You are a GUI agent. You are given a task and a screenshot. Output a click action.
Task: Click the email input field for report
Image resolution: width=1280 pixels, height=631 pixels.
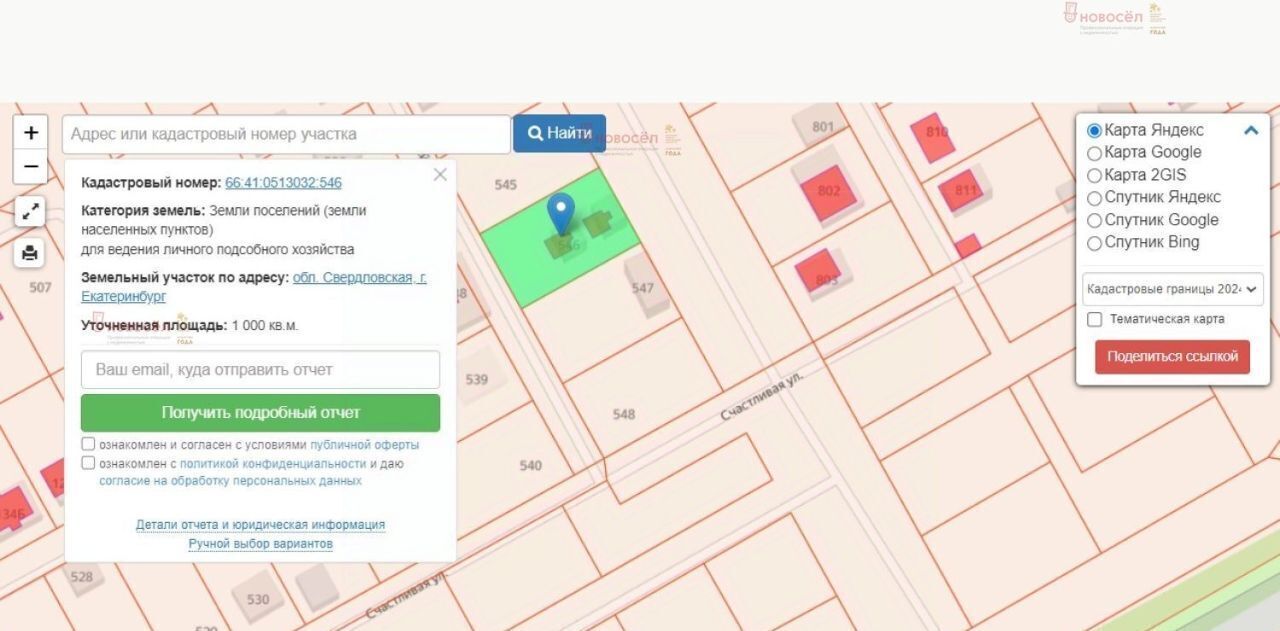click(260, 370)
